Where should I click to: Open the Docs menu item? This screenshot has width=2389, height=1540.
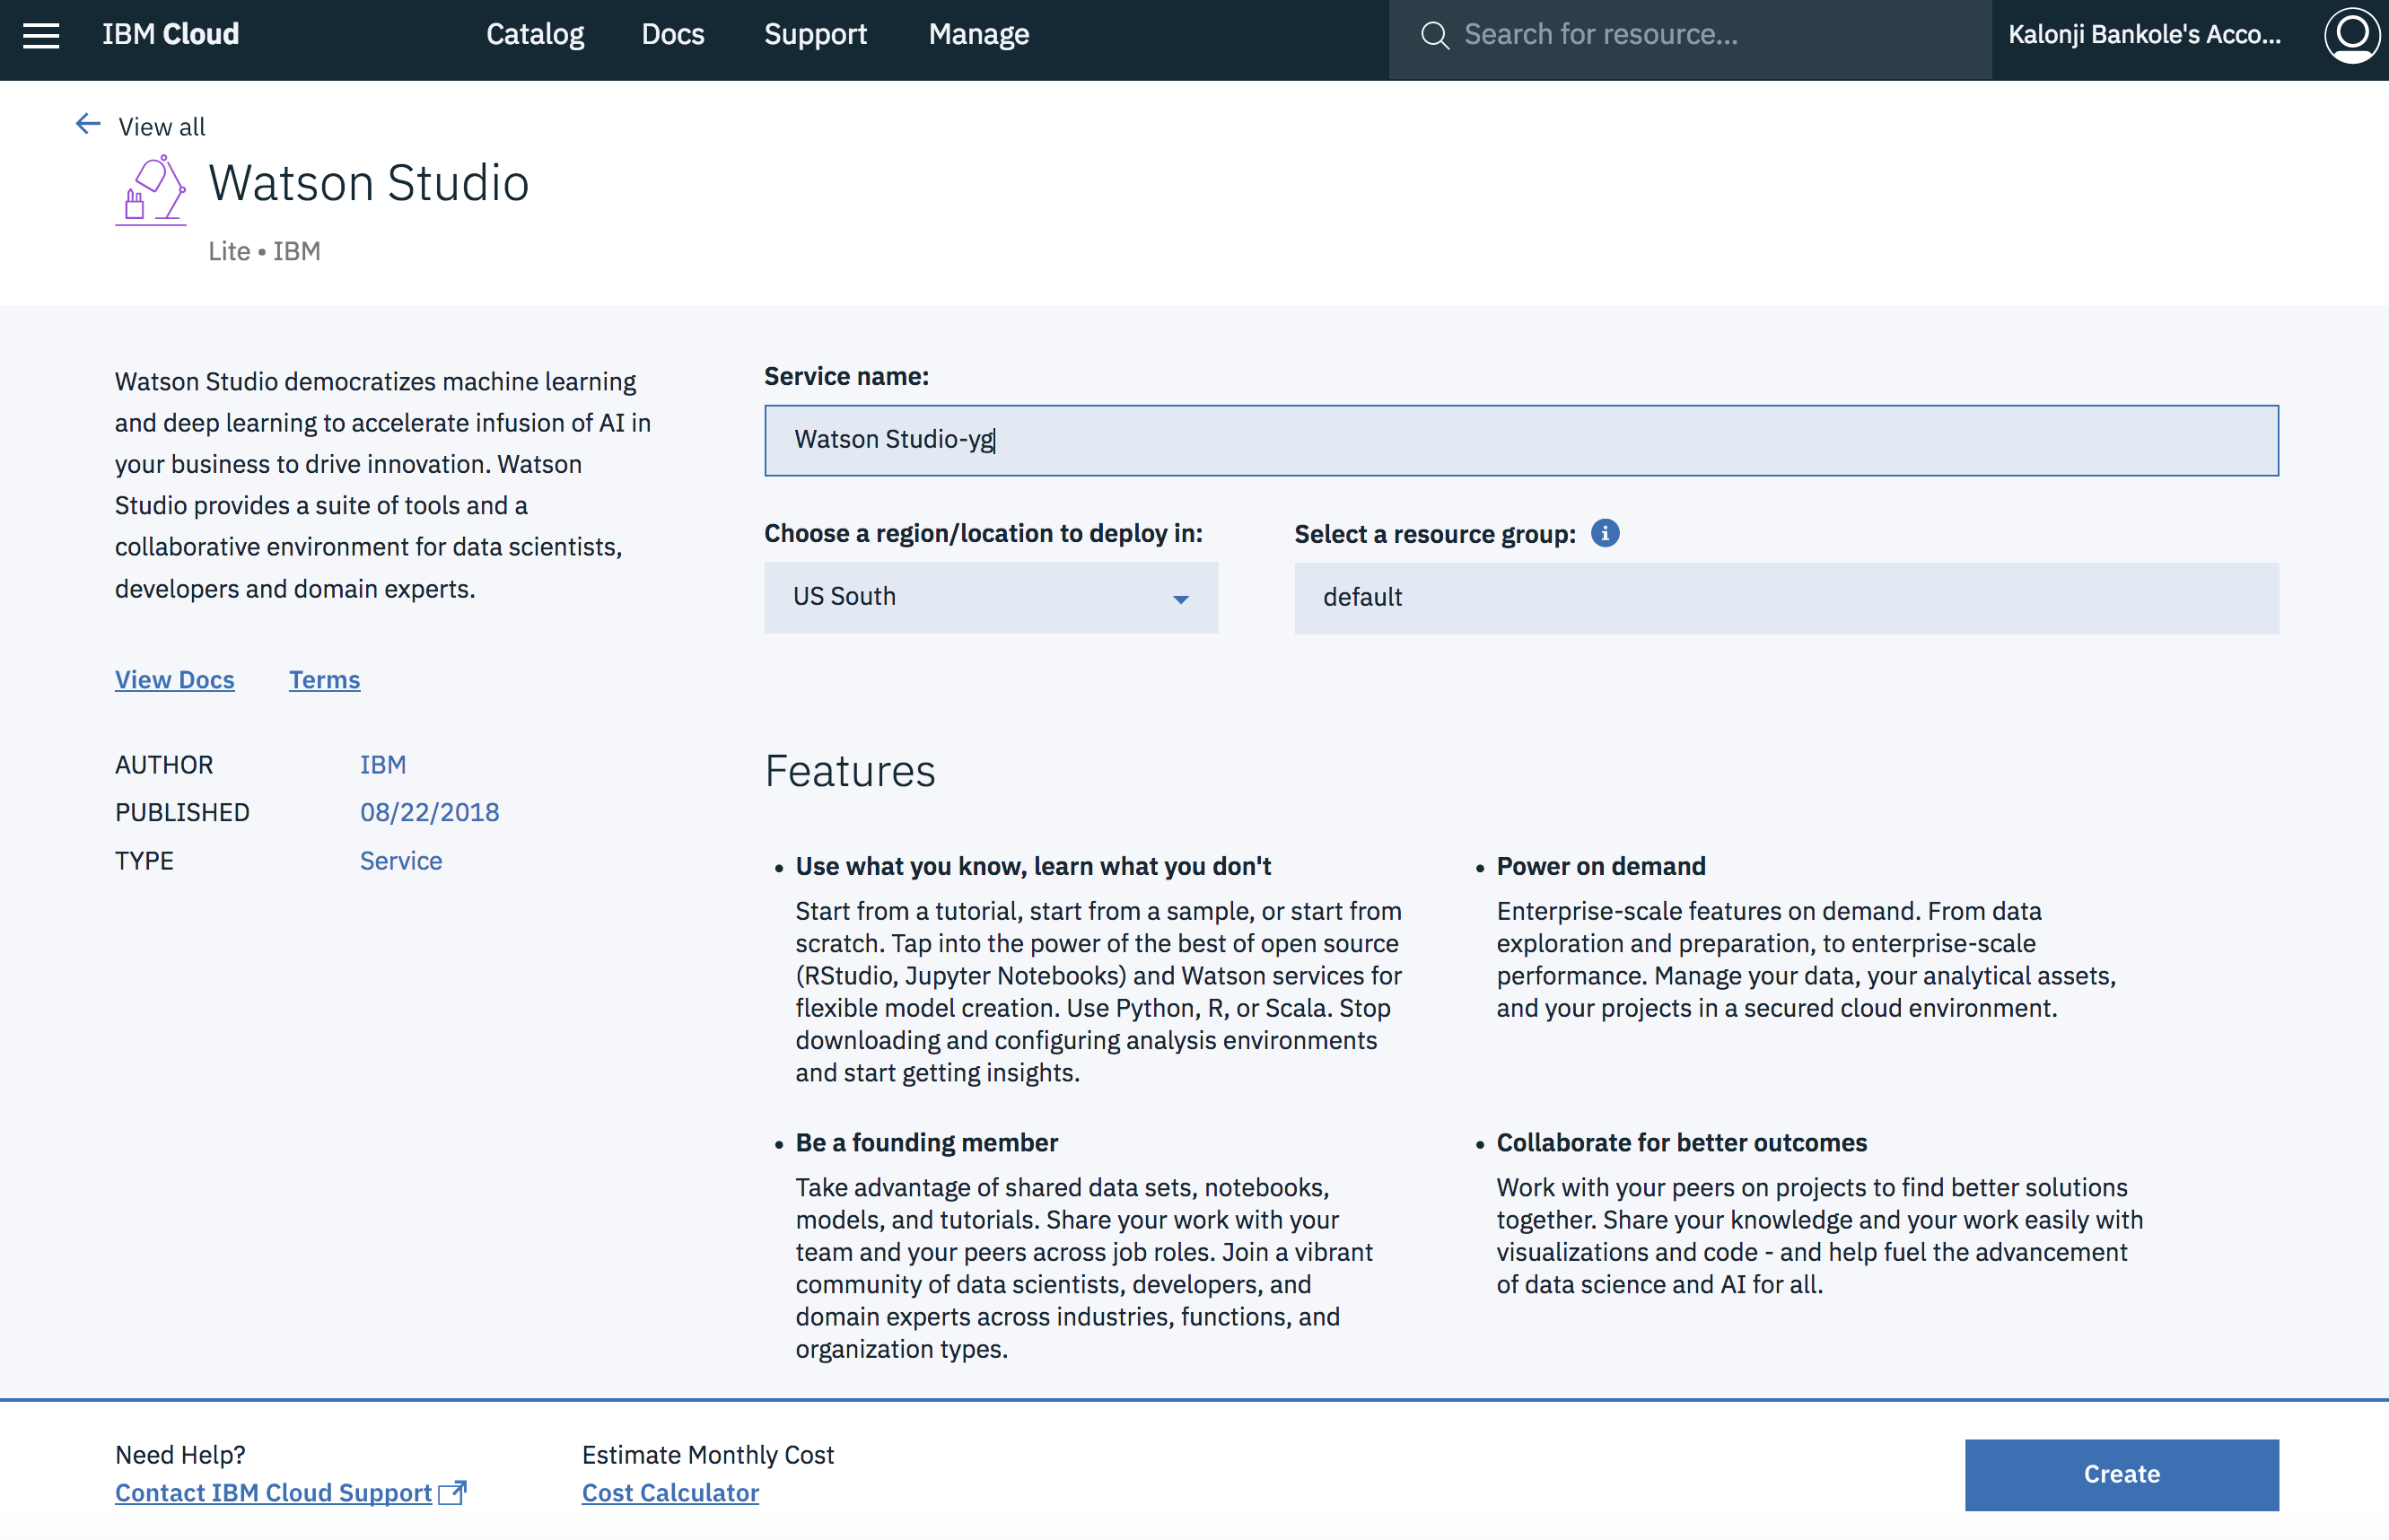[x=672, y=35]
